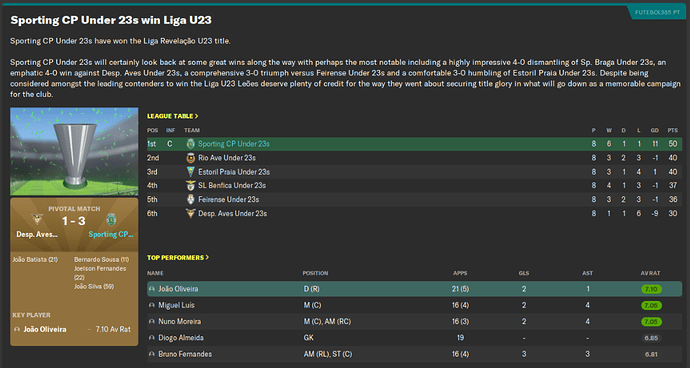Open Bruno Fernandes player profile
Viewport: 690px width, 368px height.
[185, 354]
